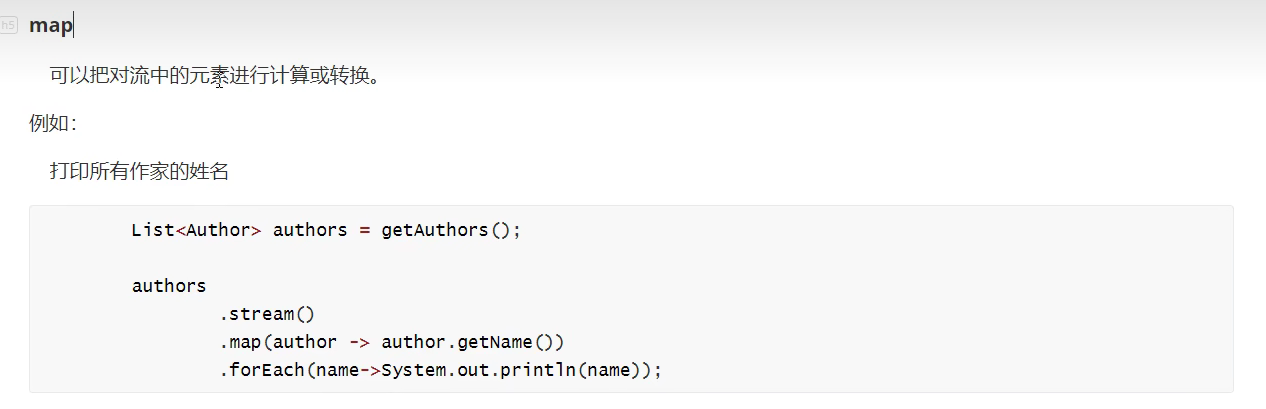
Task: Click the line 打印所有作家的姓名
Action: click(x=139, y=172)
